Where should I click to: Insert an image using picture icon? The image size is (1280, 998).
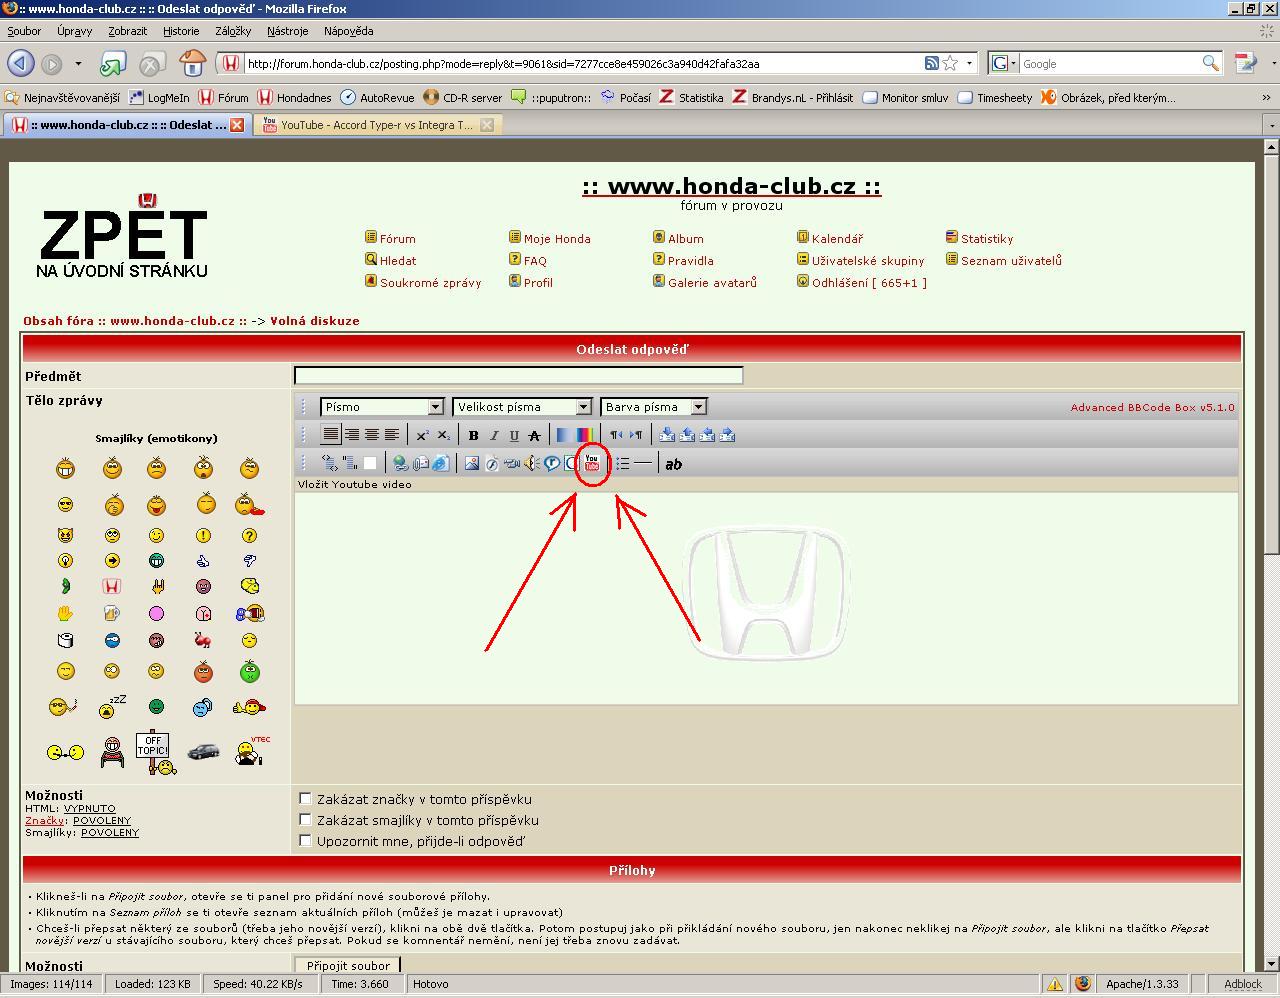click(471, 463)
